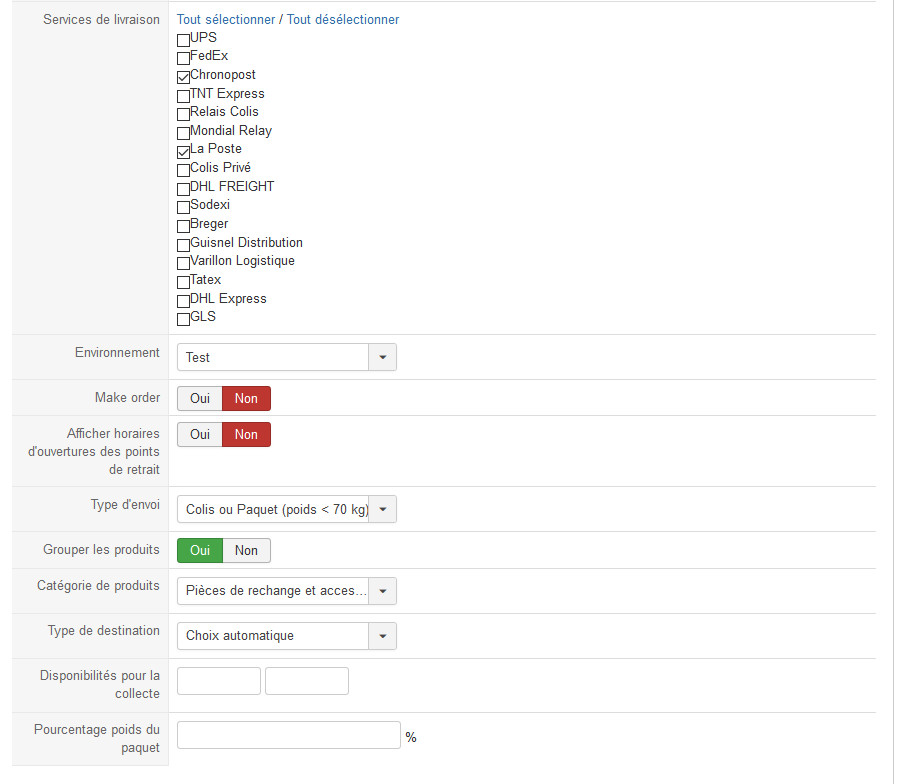904x784 pixels.
Task: Click the Environnement dropdown arrow
Action: click(382, 357)
